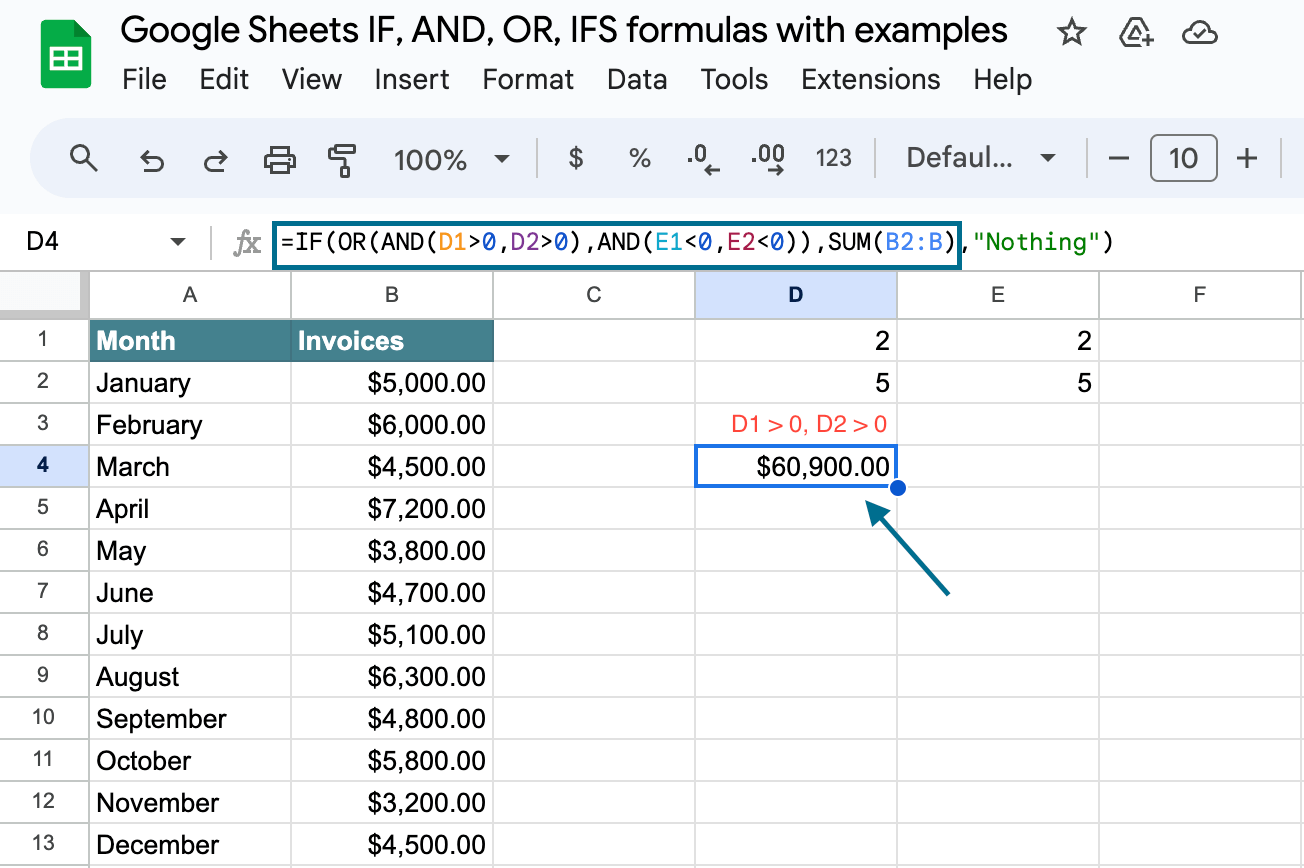
Task: Apply currency format with dollar icon
Action: pos(575,158)
